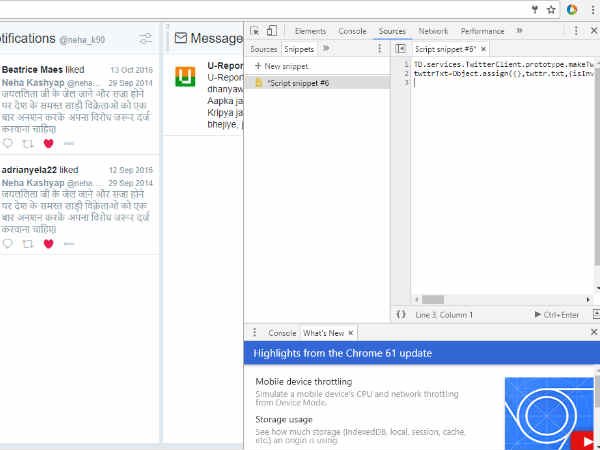Close the bottom drawer panel

[594, 332]
